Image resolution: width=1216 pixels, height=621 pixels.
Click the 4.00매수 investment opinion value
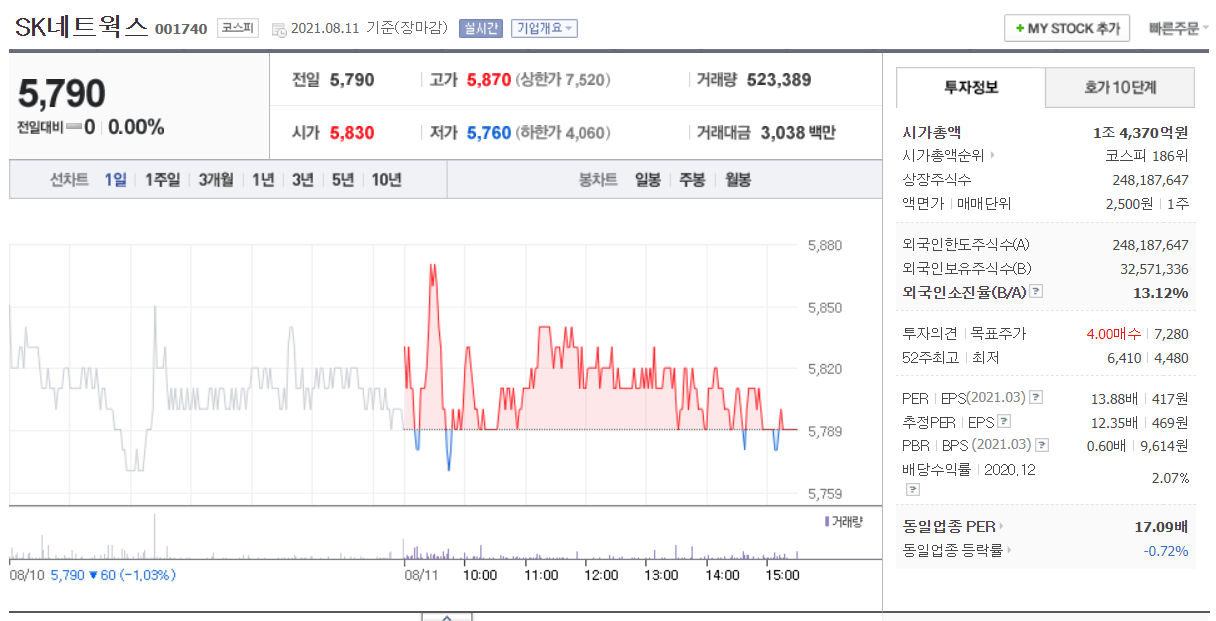[x=1115, y=333]
